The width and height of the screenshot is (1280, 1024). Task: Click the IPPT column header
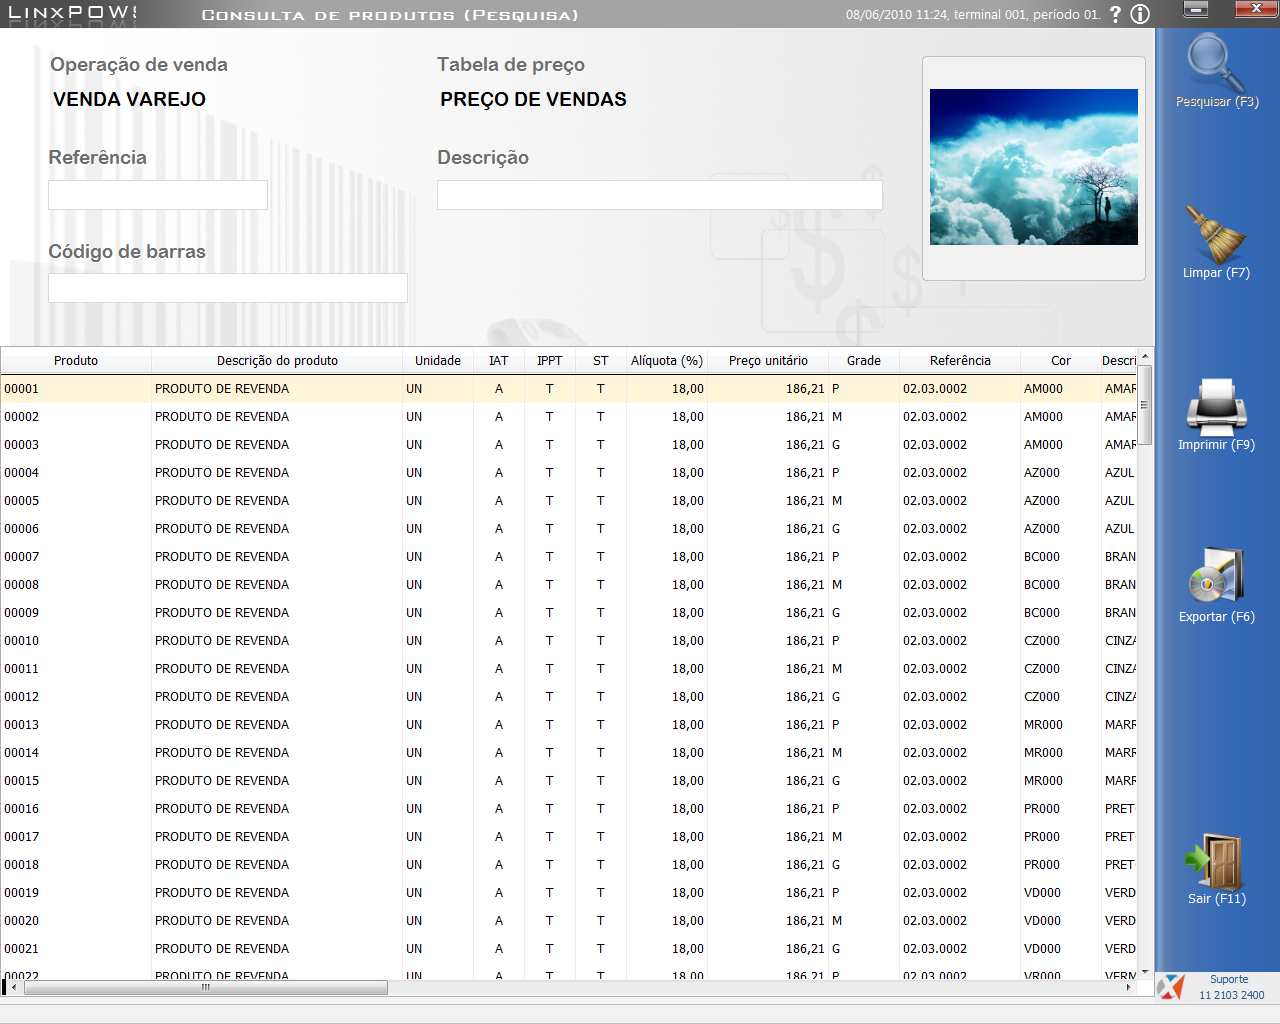click(549, 361)
